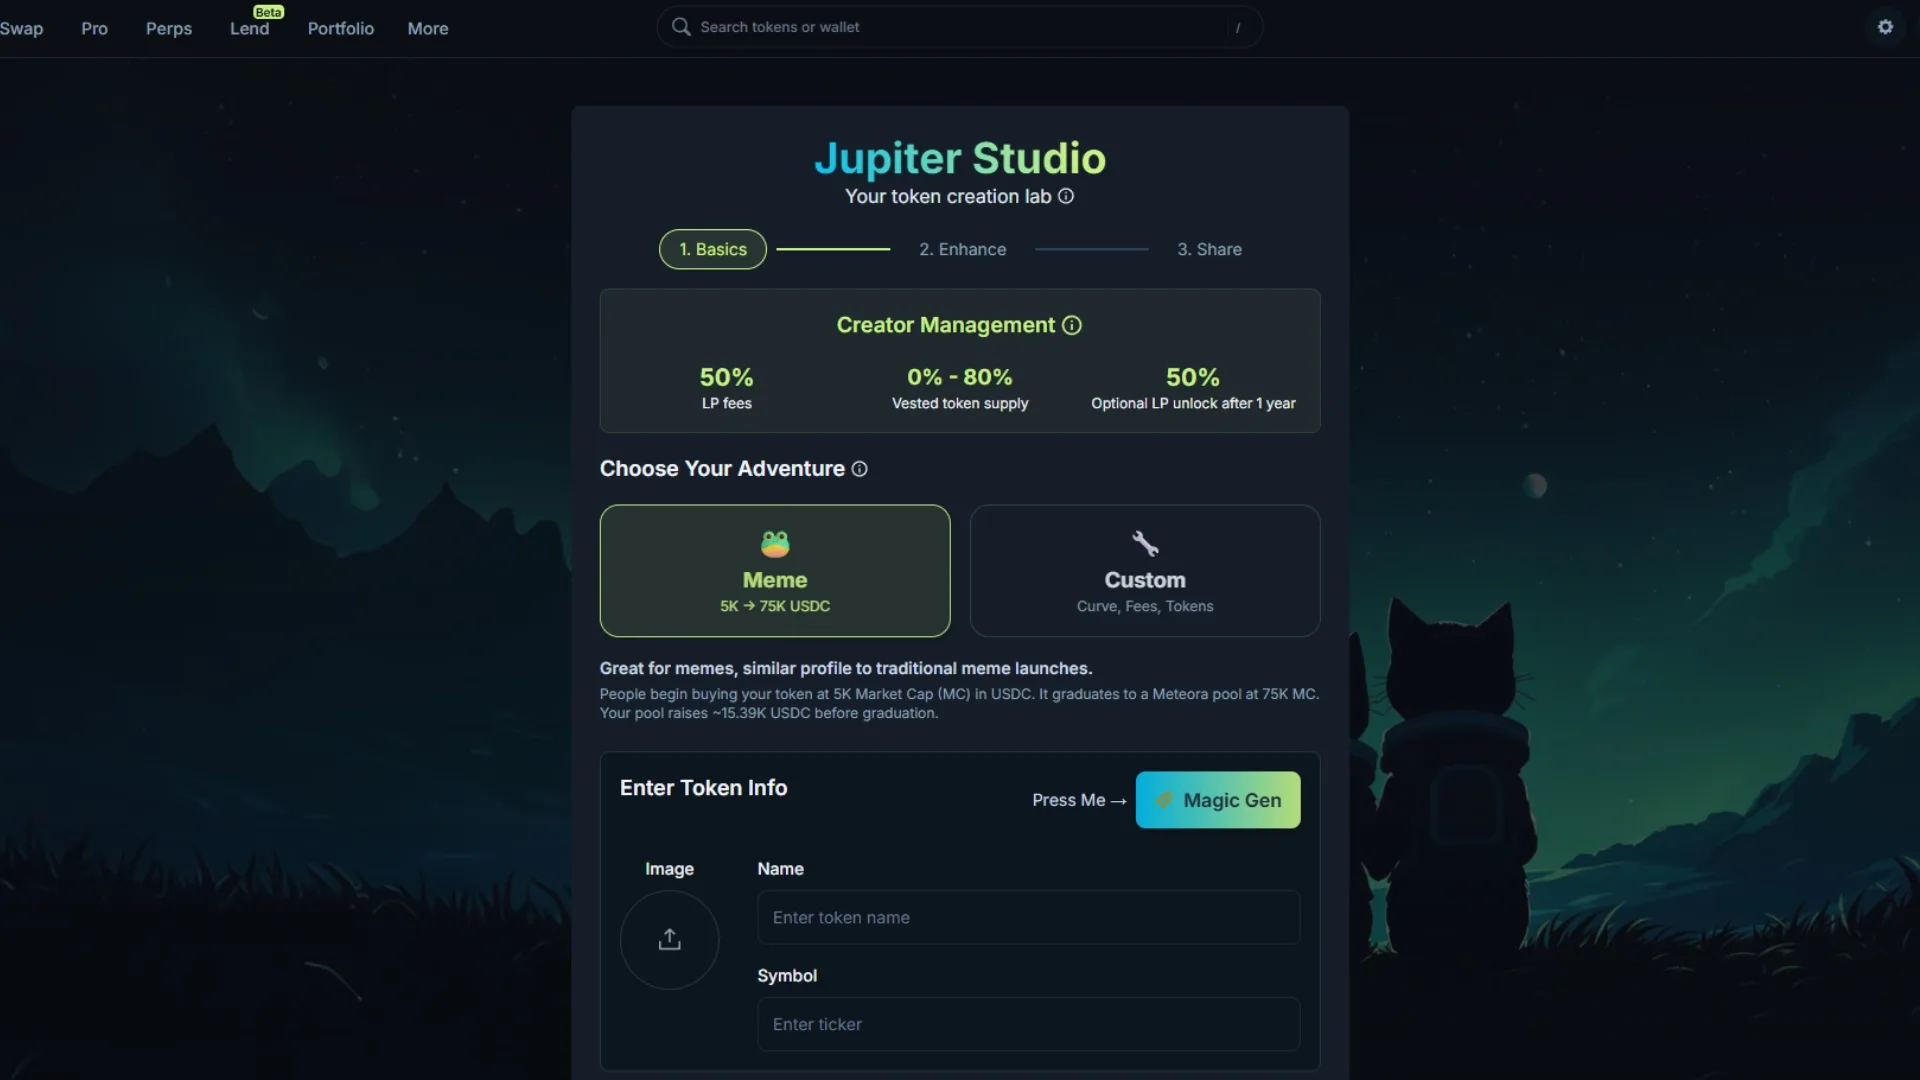Screen dimensions: 1920x1080
Task: Click the Great for memes description line
Action: [846, 668]
